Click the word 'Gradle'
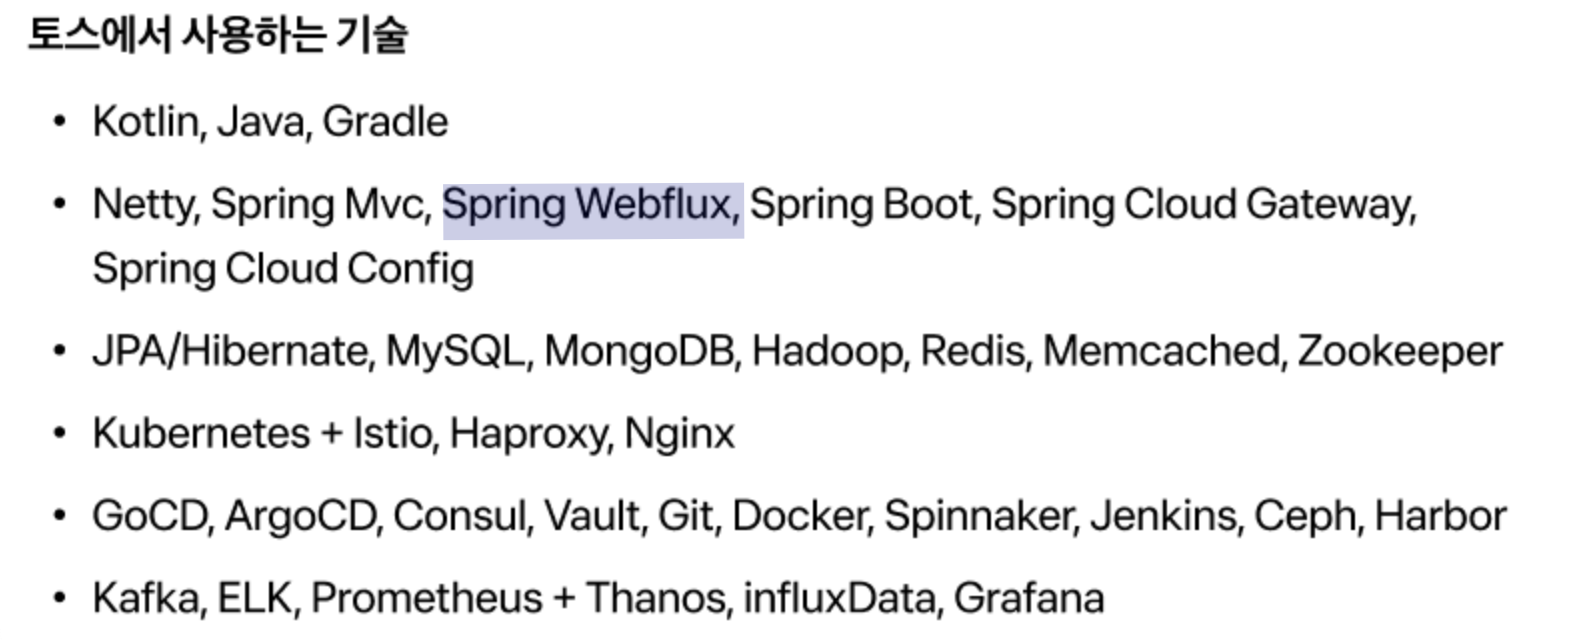 [385, 122]
